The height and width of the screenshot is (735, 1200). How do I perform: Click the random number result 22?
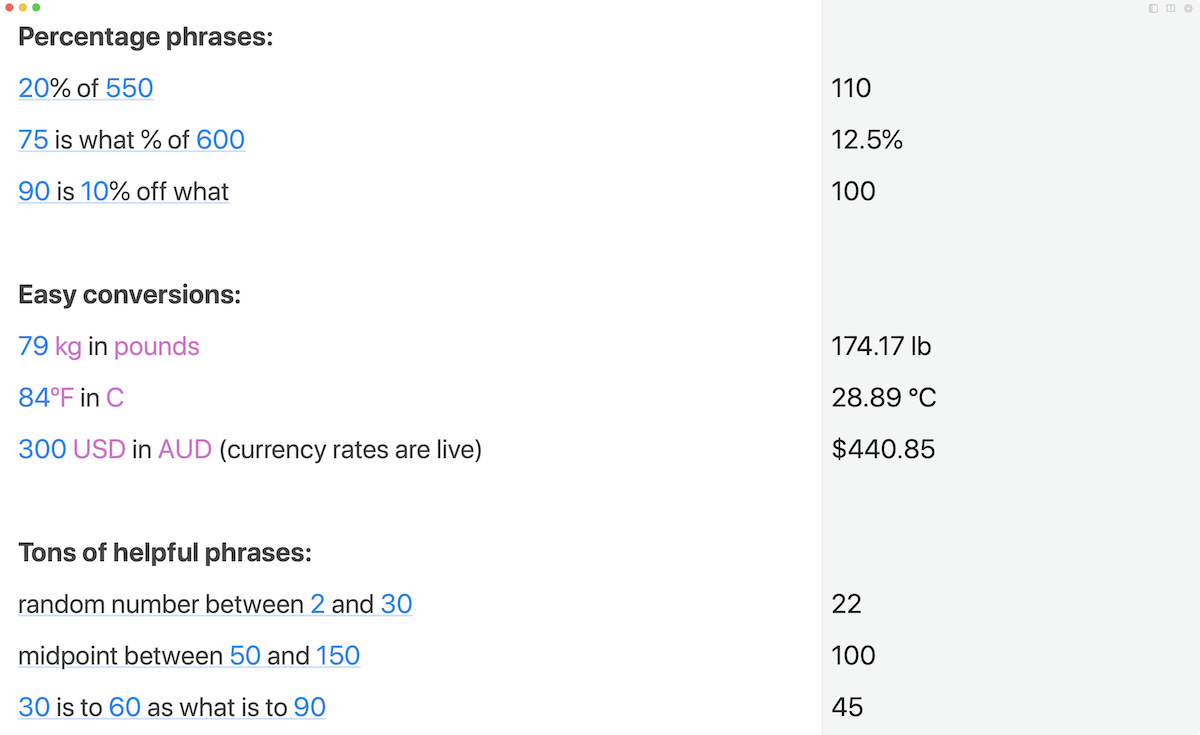click(846, 604)
